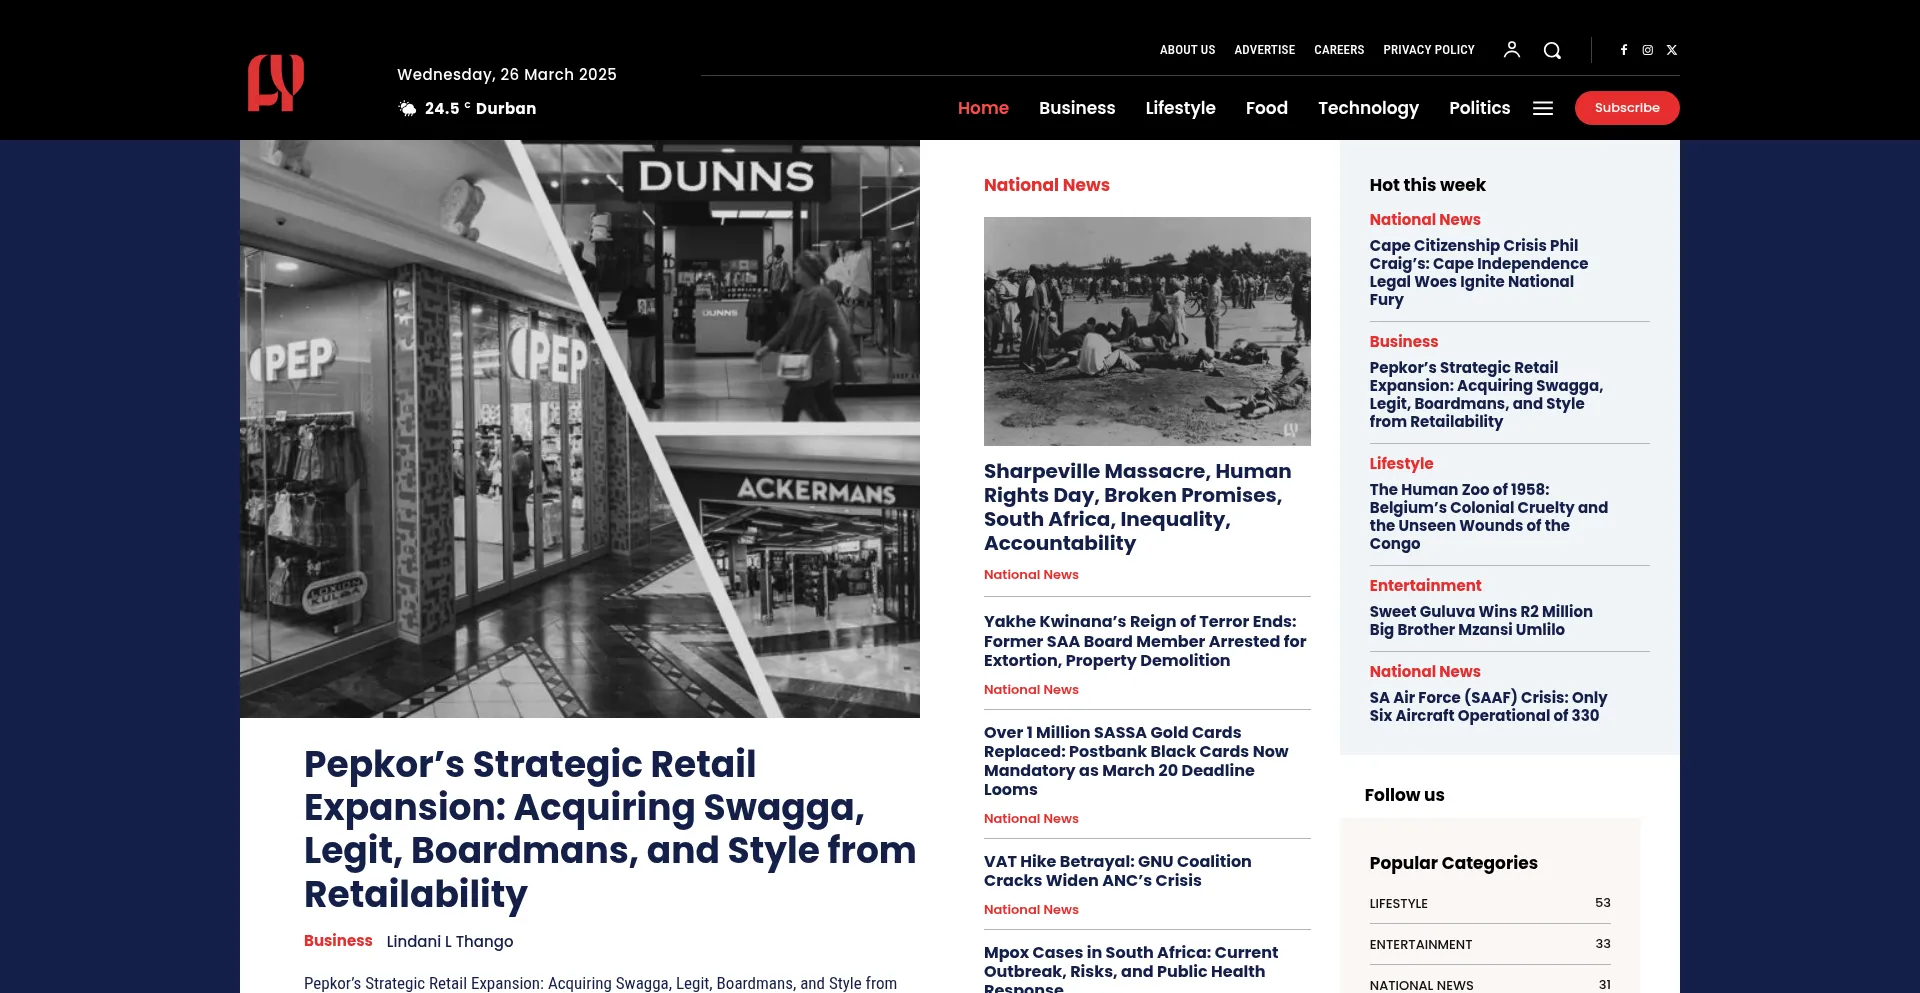This screenshot has height=993, width=1920.
Task: Visit the Facebook page icon
Action: 1624,50
